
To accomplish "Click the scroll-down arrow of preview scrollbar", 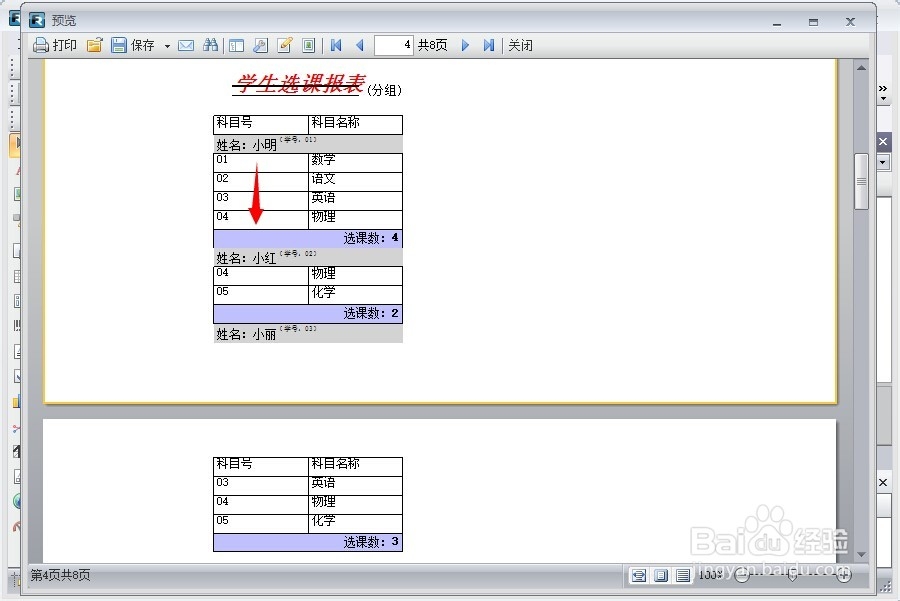I will point(861,555).
